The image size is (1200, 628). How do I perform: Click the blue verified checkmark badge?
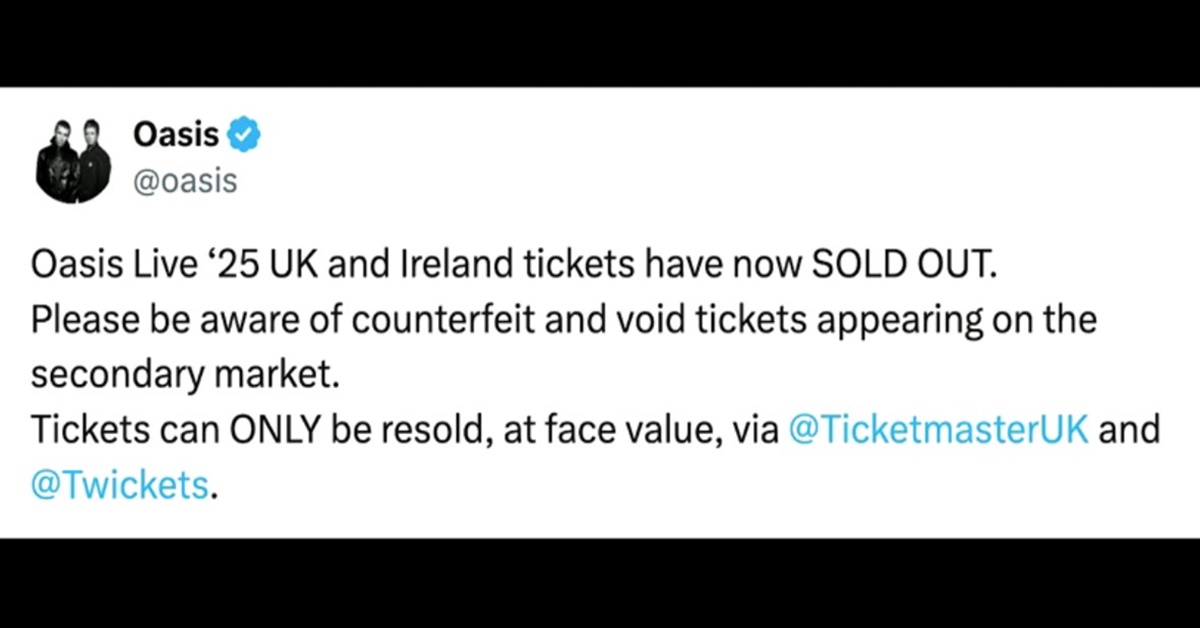click(x=245, y=134)
